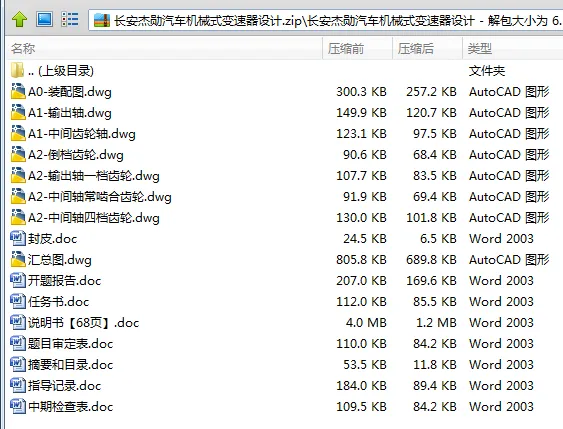
Task: Click the A2-输出轴一档齿轮.dwg file icon
Action: pos(18,175)
